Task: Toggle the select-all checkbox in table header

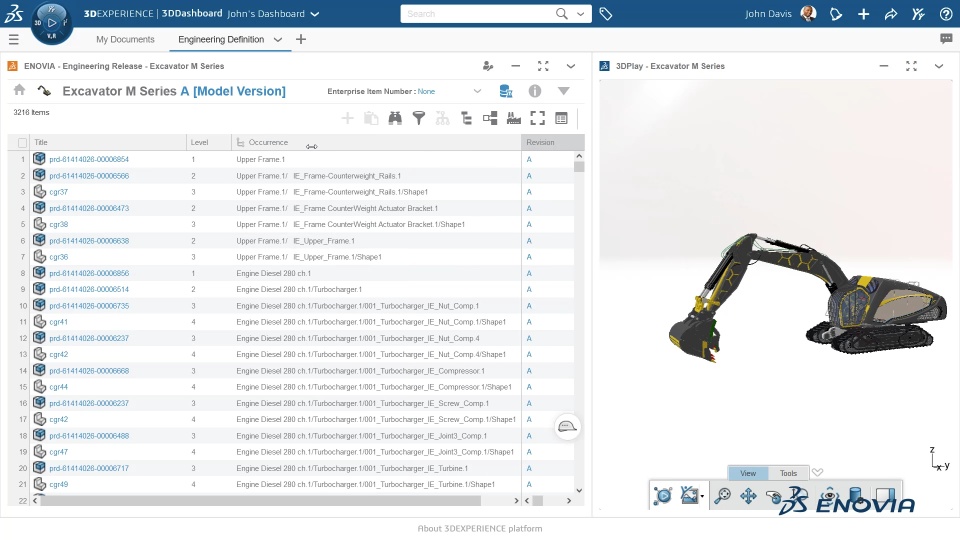Action: click(x=23, y=143)
